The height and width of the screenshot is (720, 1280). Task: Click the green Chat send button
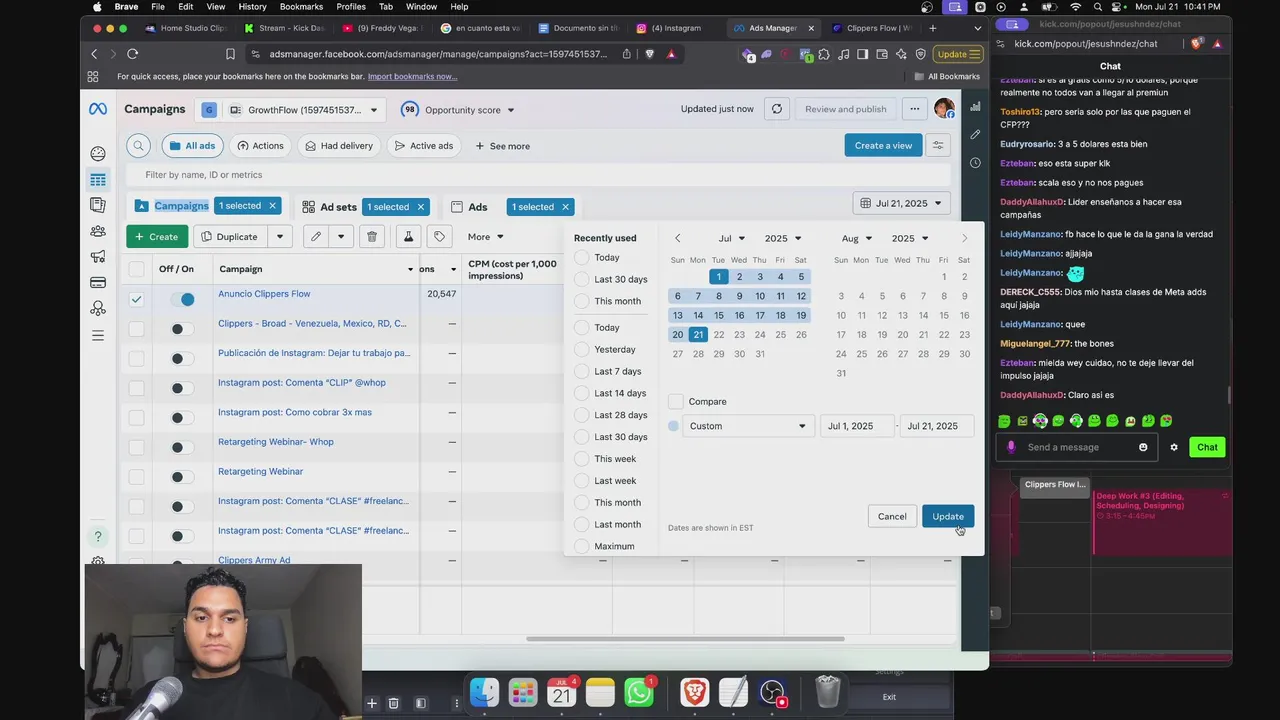(1207, 447)
